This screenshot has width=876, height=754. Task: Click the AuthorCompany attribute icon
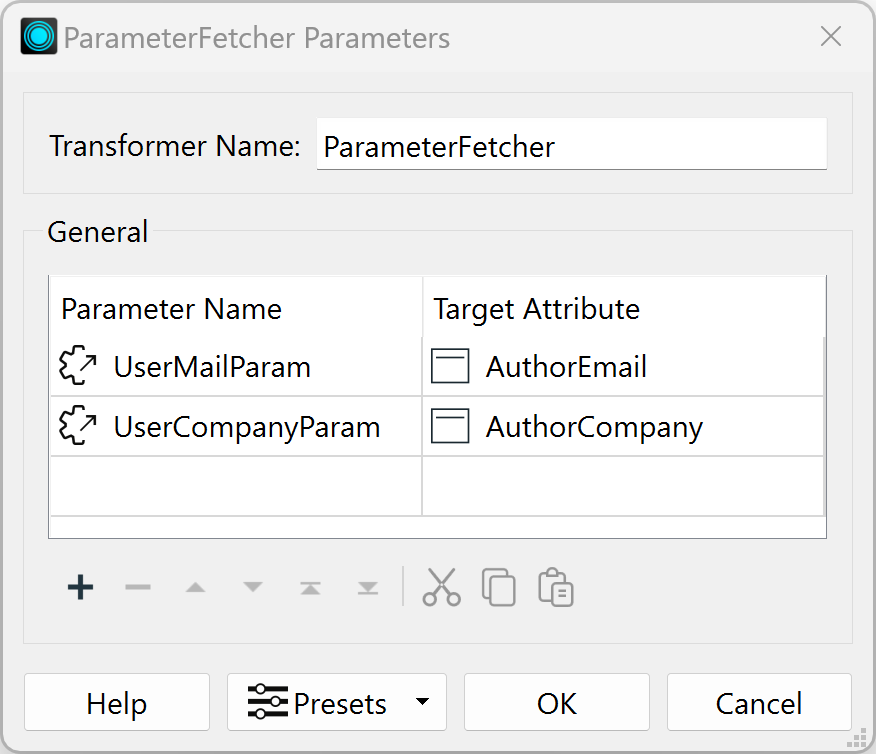[x=450, y=426]
